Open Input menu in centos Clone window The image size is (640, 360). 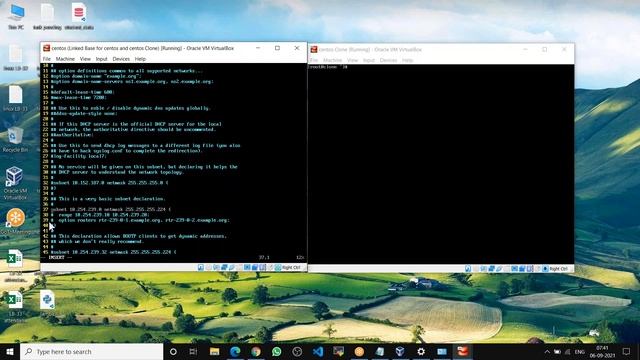369,60
